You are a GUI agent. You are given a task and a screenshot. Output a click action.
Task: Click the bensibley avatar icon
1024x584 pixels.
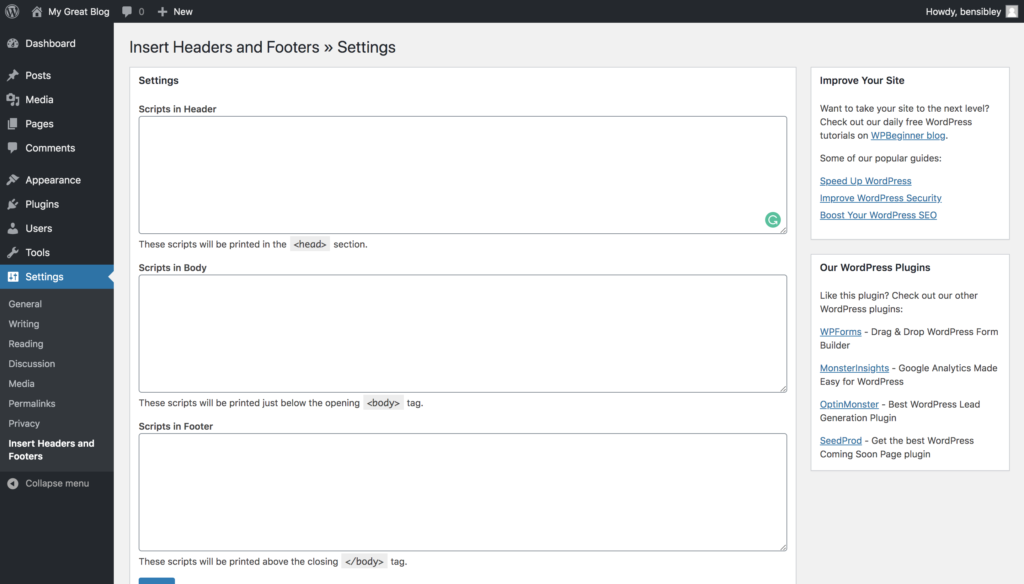[1012, 12]
